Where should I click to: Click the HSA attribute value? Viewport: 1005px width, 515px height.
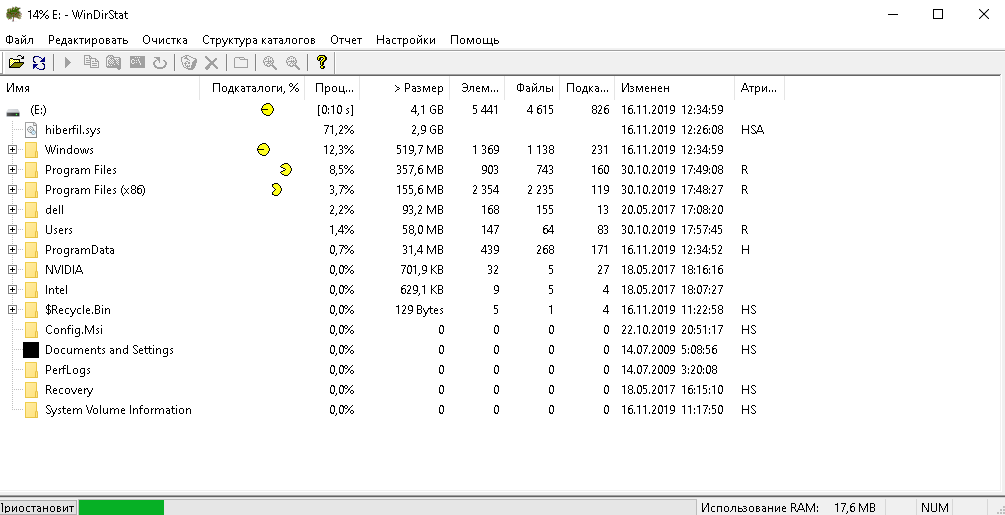click(x=752, y=130)
